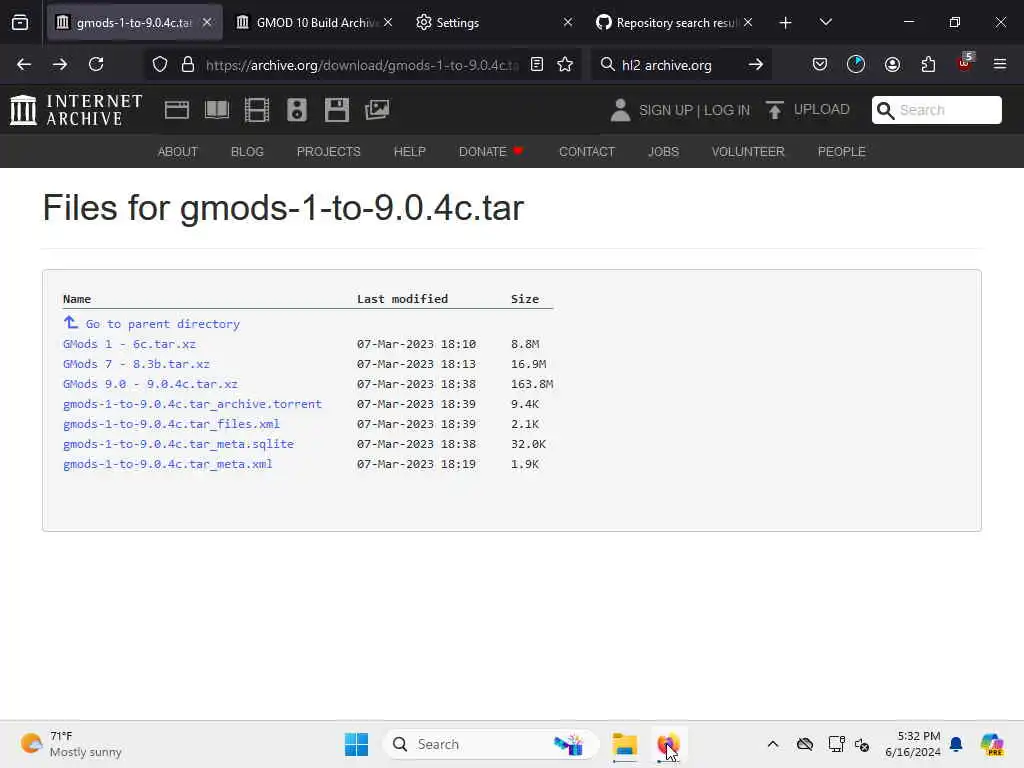1024x768 pixels.
Task: Open the clock and date 5:32 PM
Action: tap(913, 744)
